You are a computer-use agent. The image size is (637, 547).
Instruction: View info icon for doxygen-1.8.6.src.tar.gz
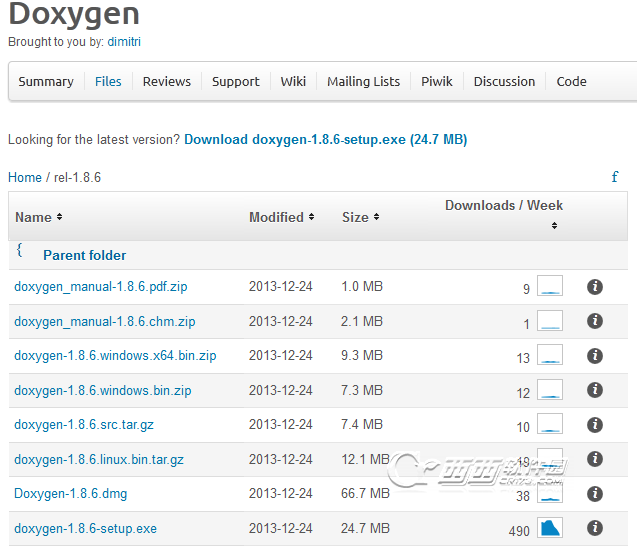pos(595,425)
